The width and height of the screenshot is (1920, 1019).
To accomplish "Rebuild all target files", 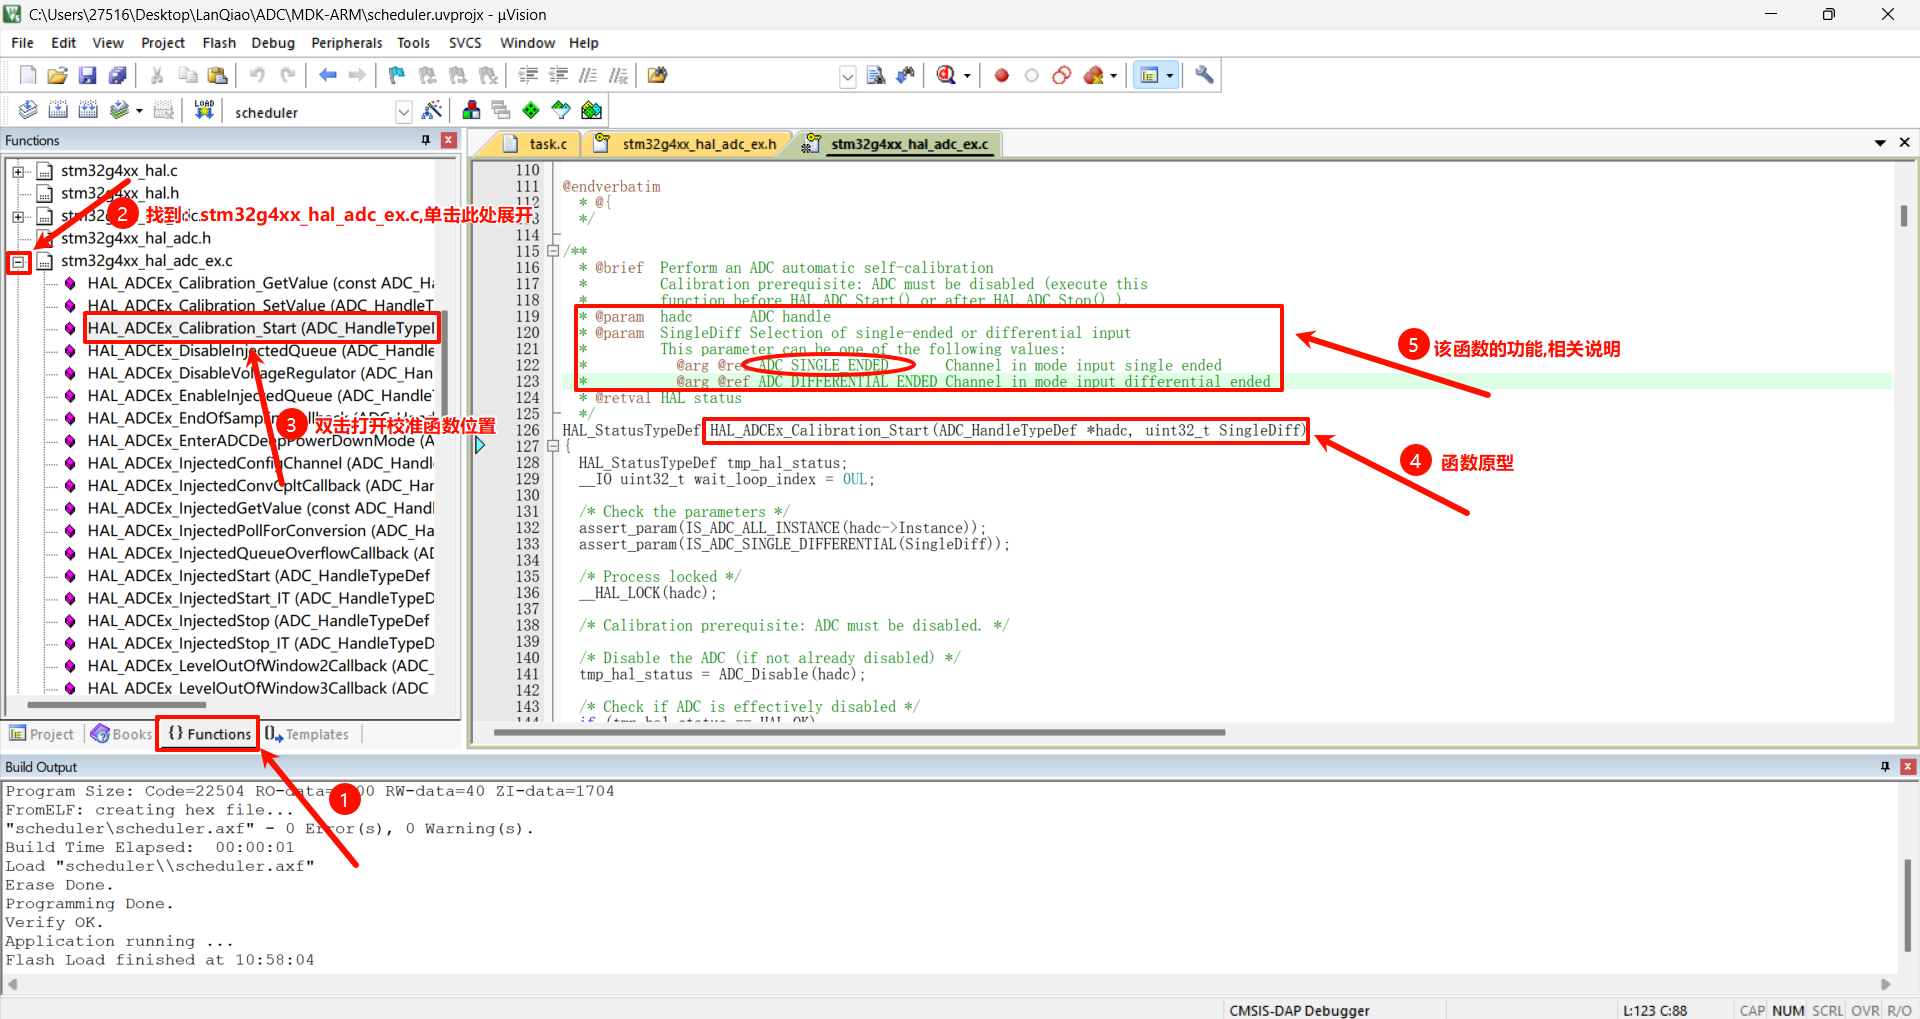I will point(88,110).
